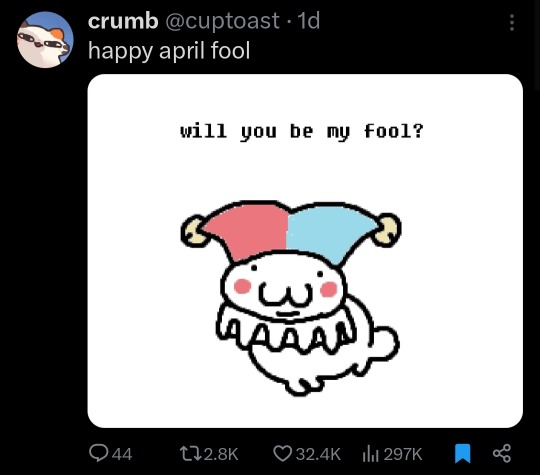The image size is (540, 475).
Task: Click the retweet arrows icon
Action: click(191, 454)
